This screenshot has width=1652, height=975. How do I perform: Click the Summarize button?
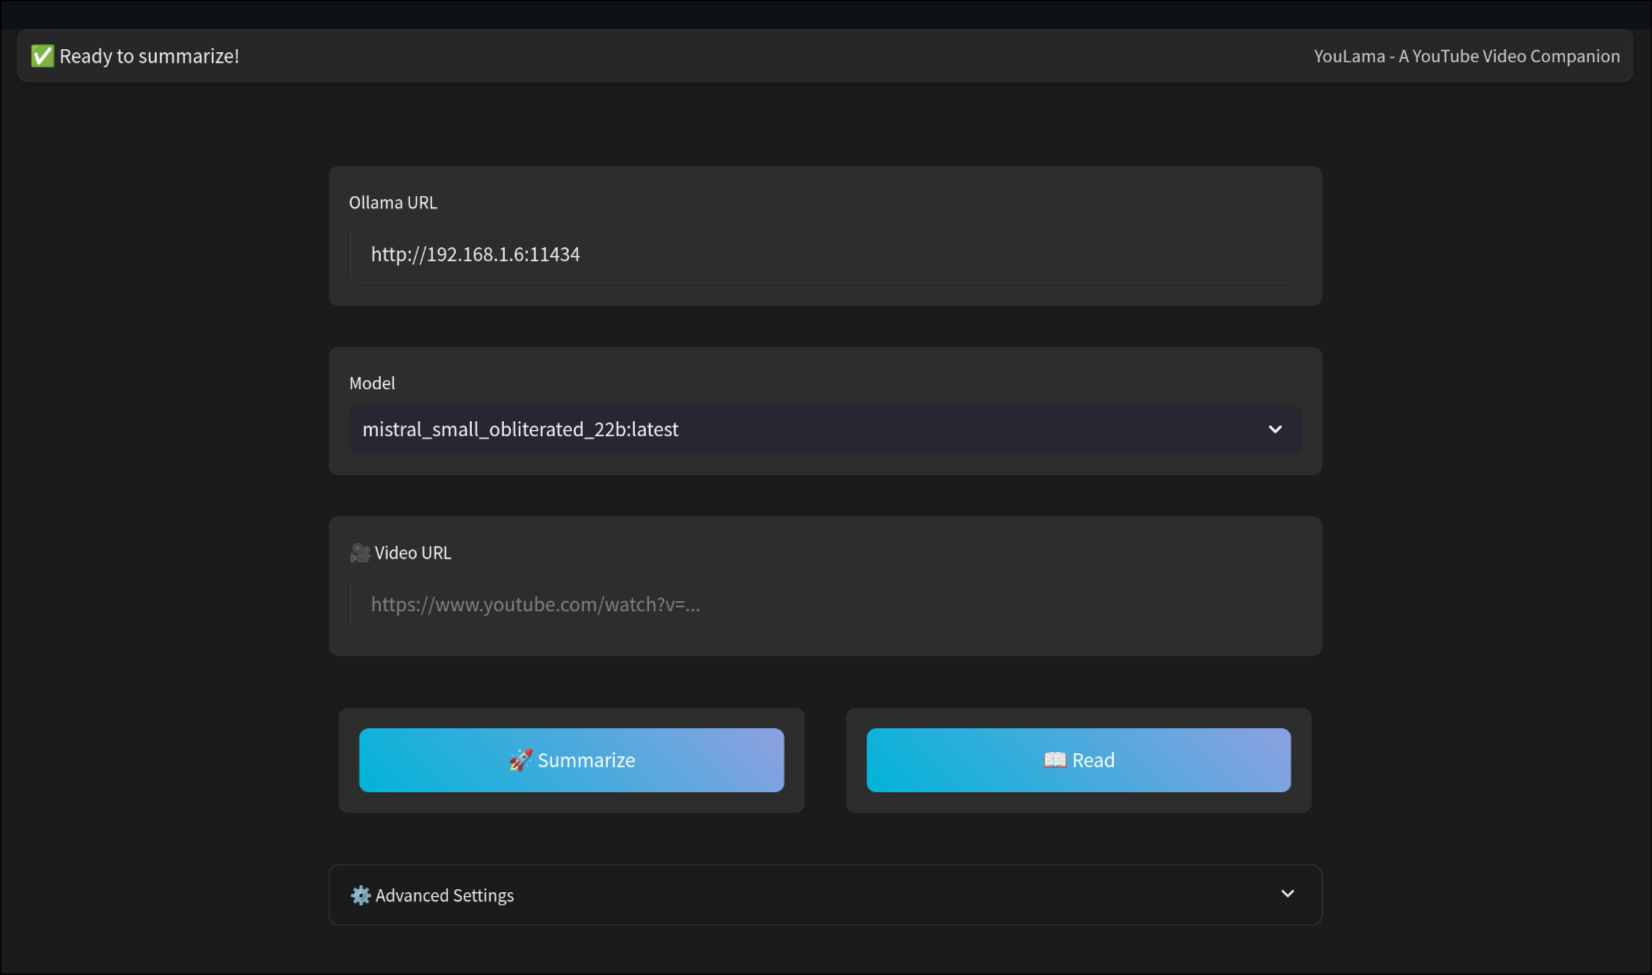click(571, 760)
